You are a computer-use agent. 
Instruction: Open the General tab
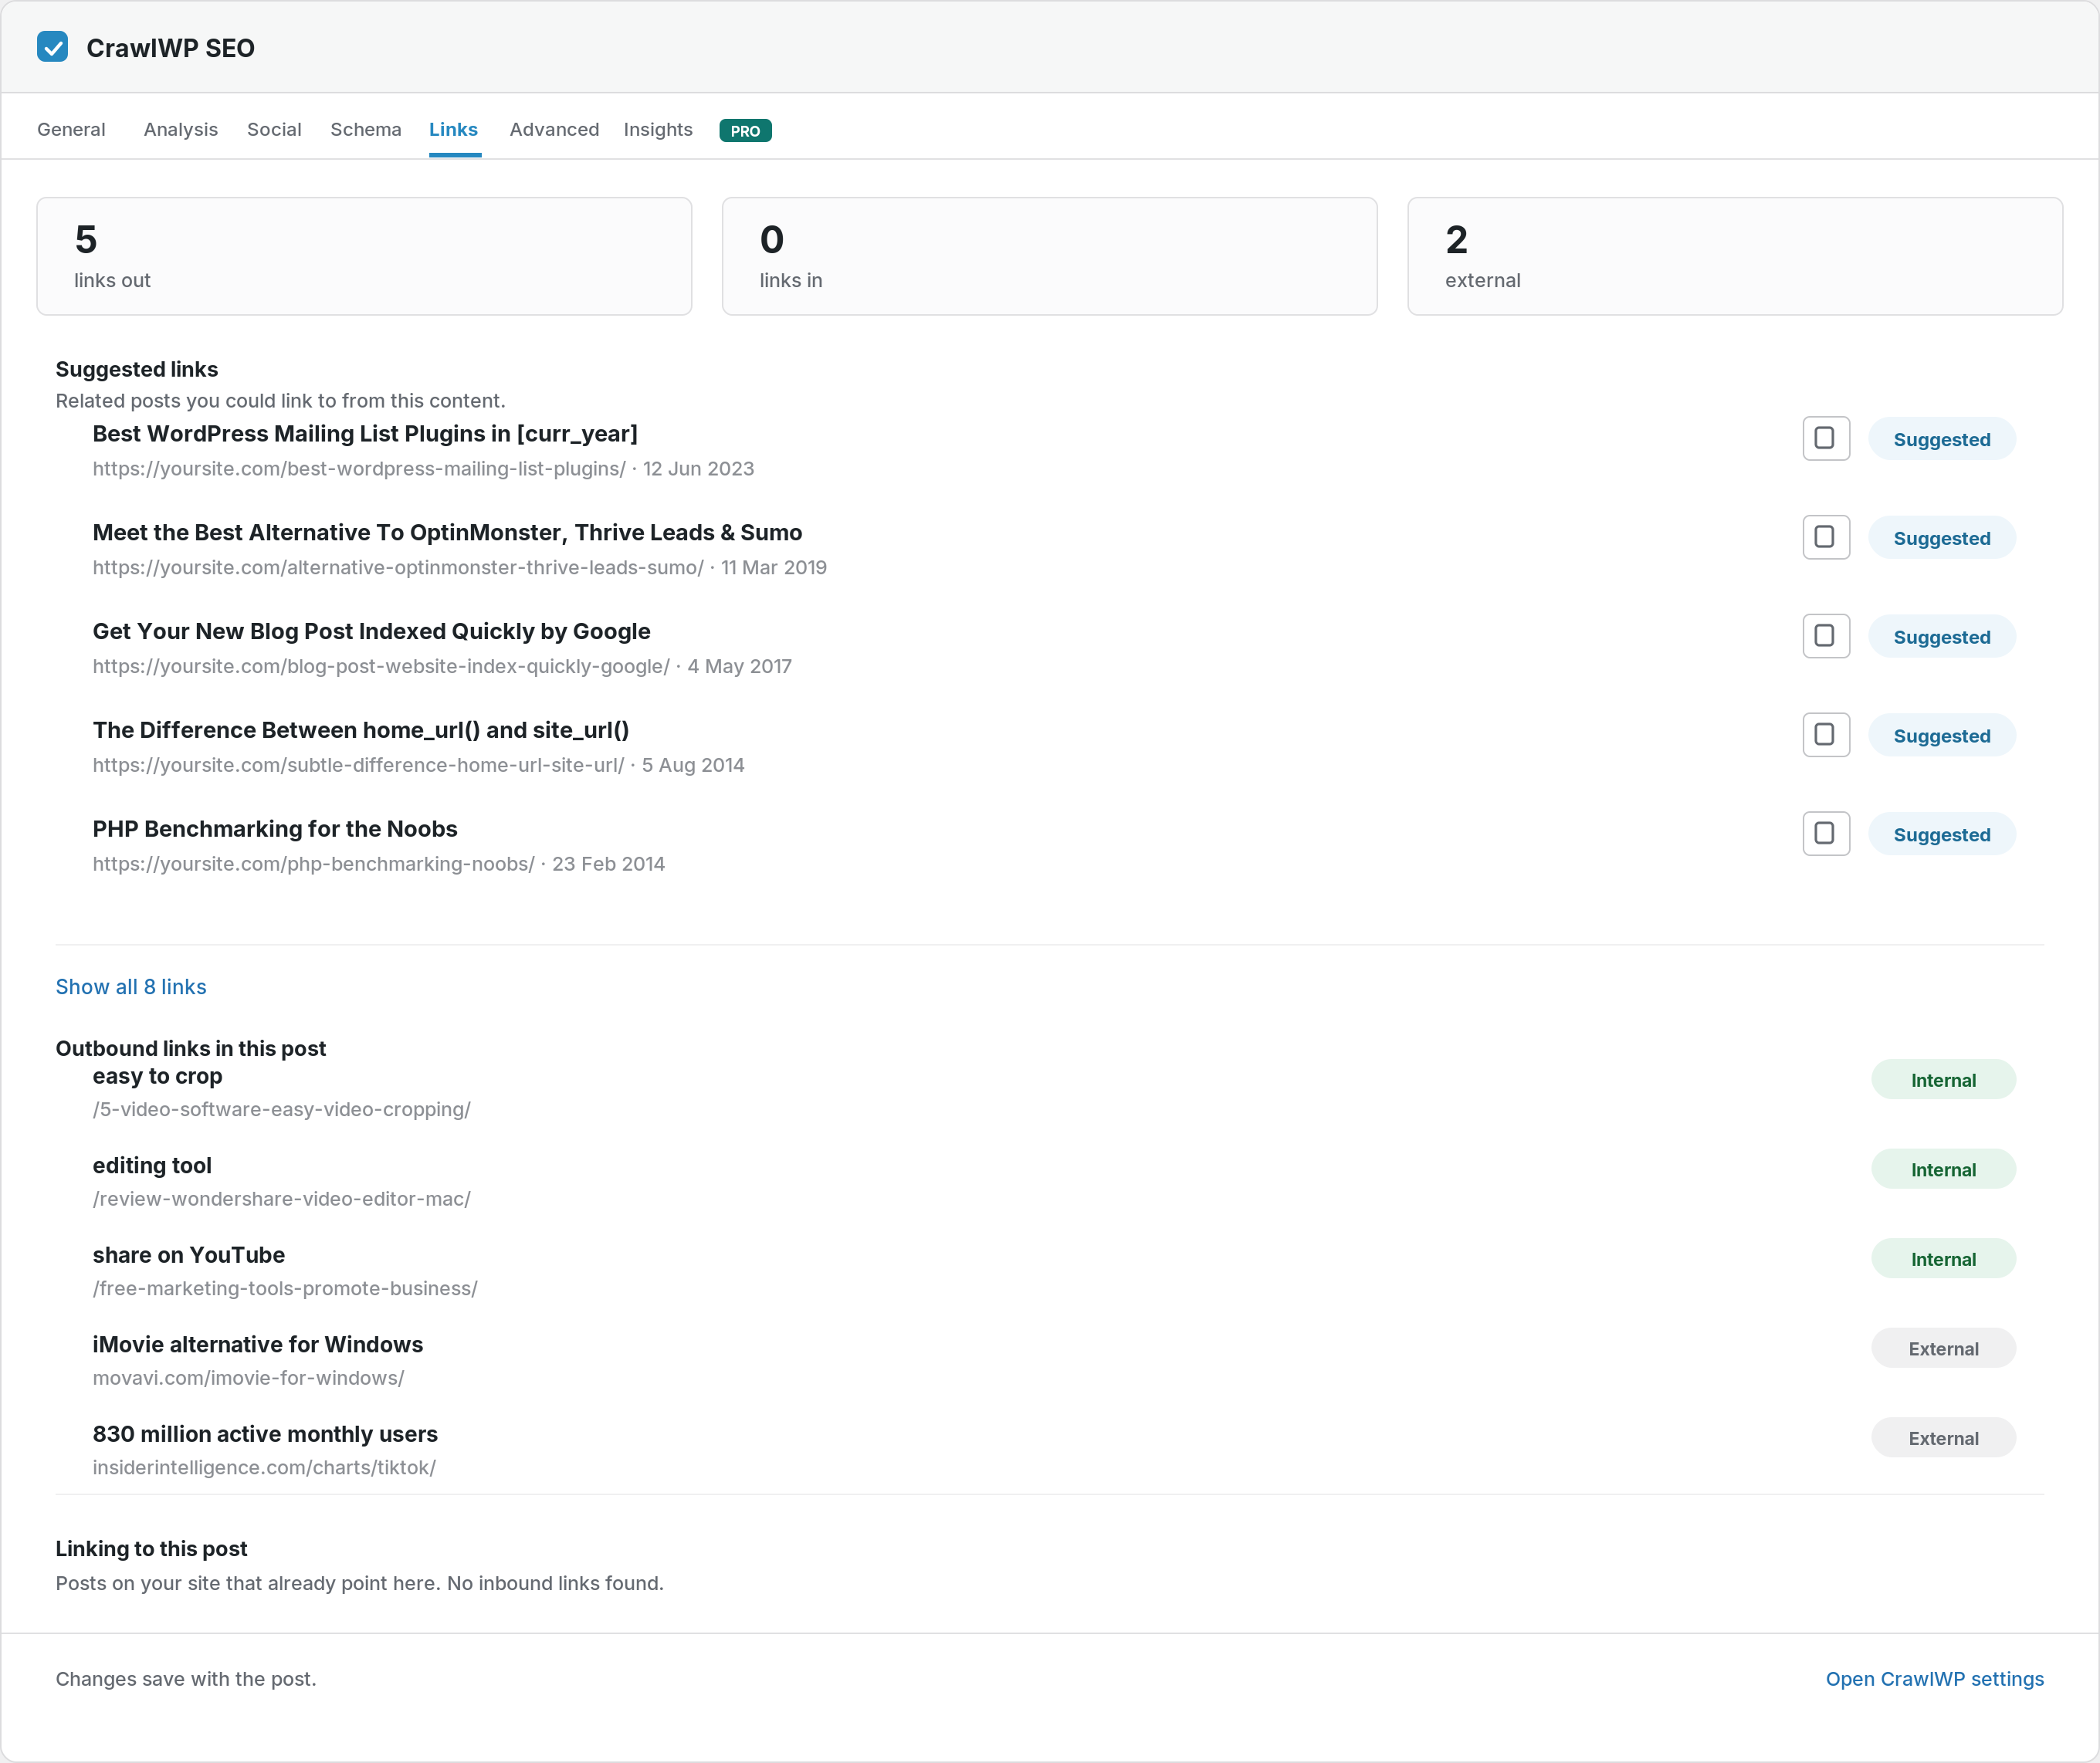(x=71, y=129)
